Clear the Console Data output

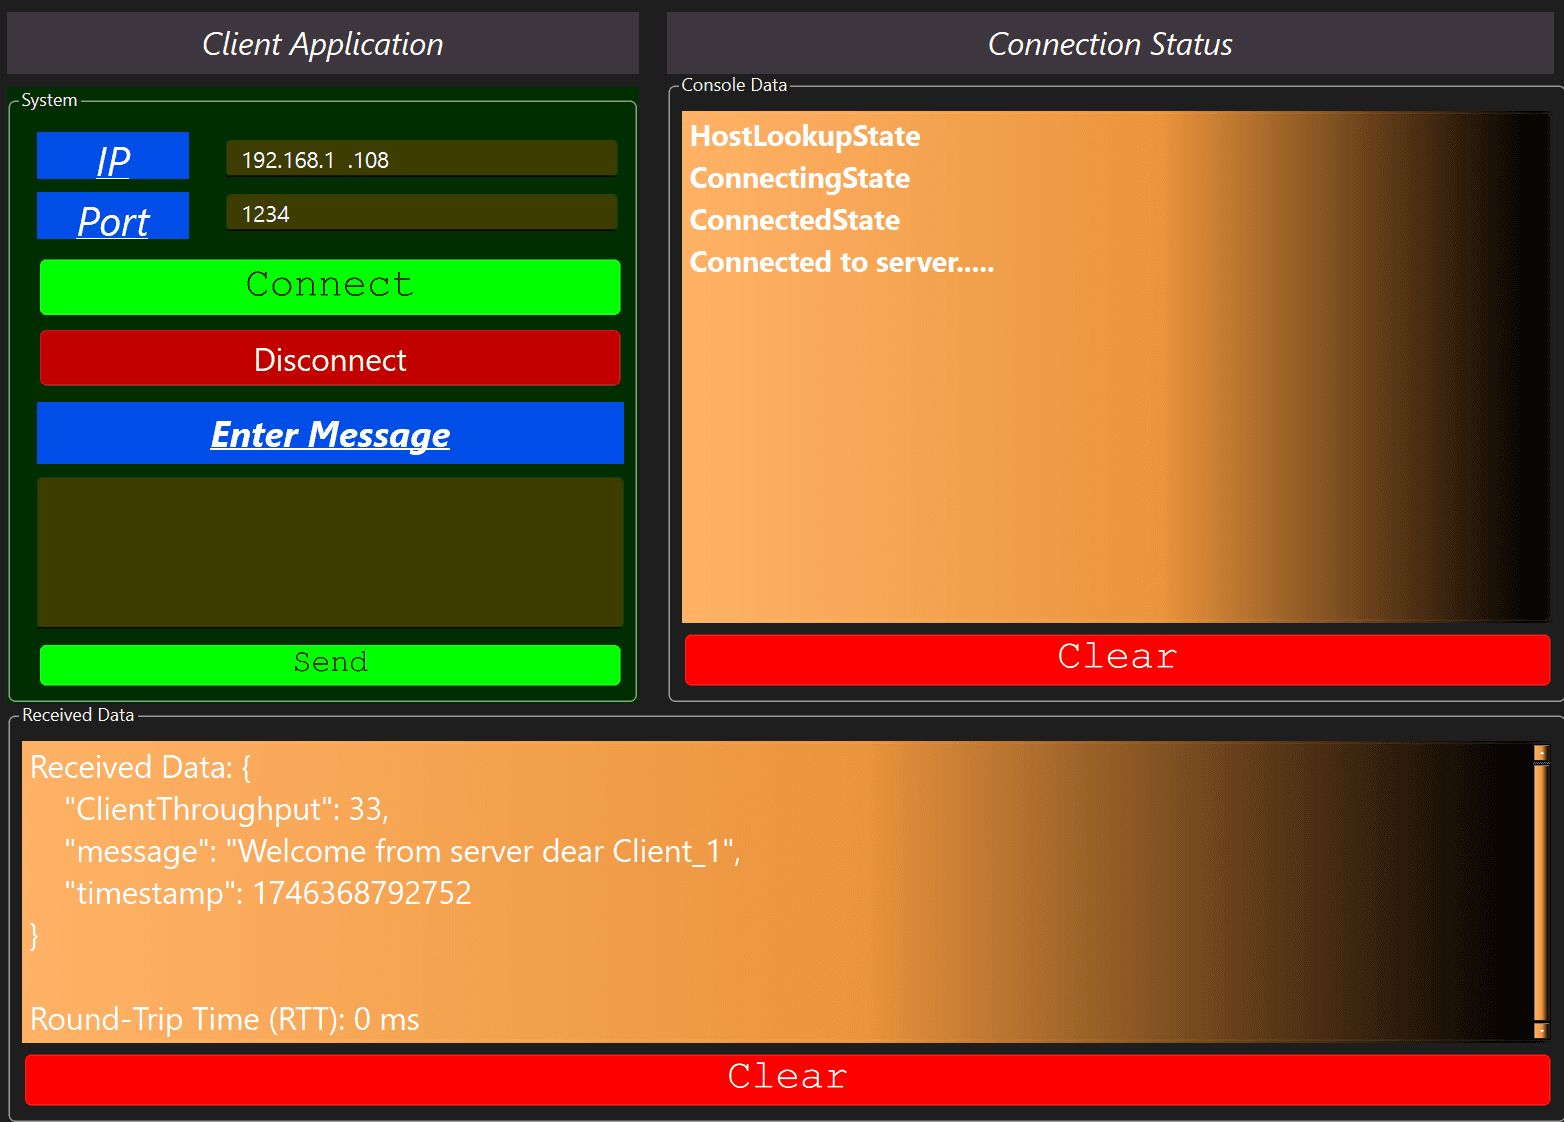point(1114,658)
